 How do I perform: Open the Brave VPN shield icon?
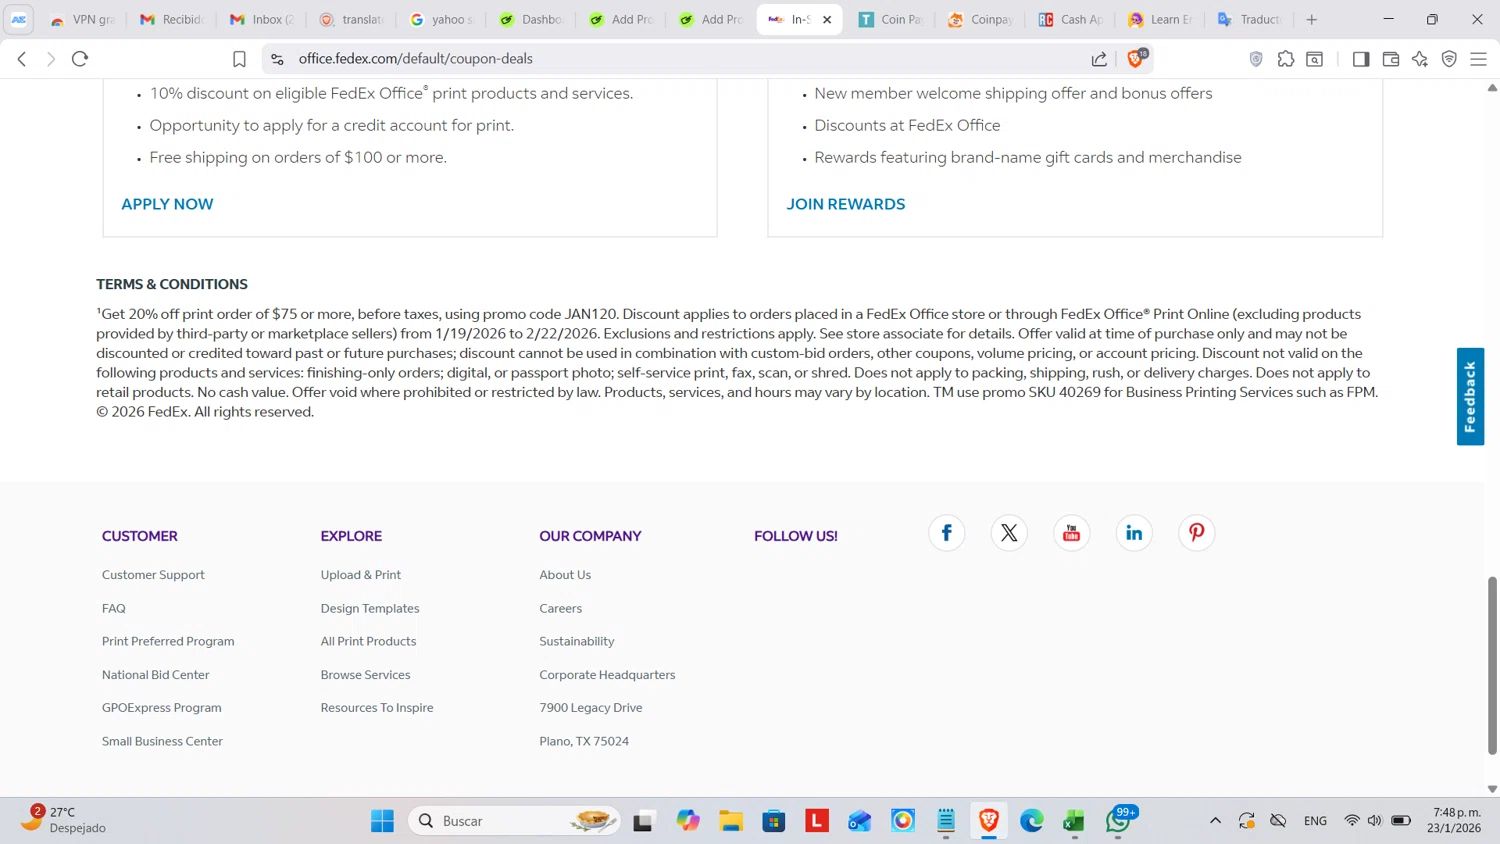[x=1449, y=59]
